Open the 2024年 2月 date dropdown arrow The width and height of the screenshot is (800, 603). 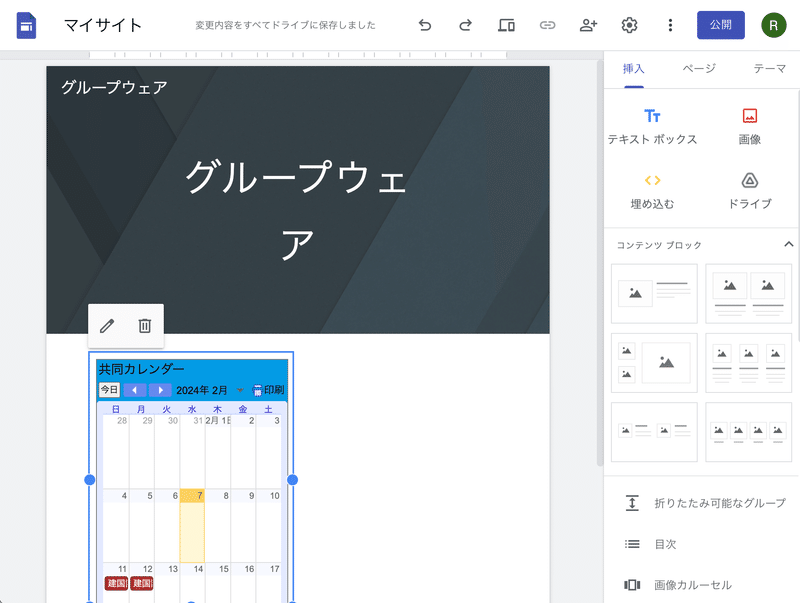(x=240, y=390)
